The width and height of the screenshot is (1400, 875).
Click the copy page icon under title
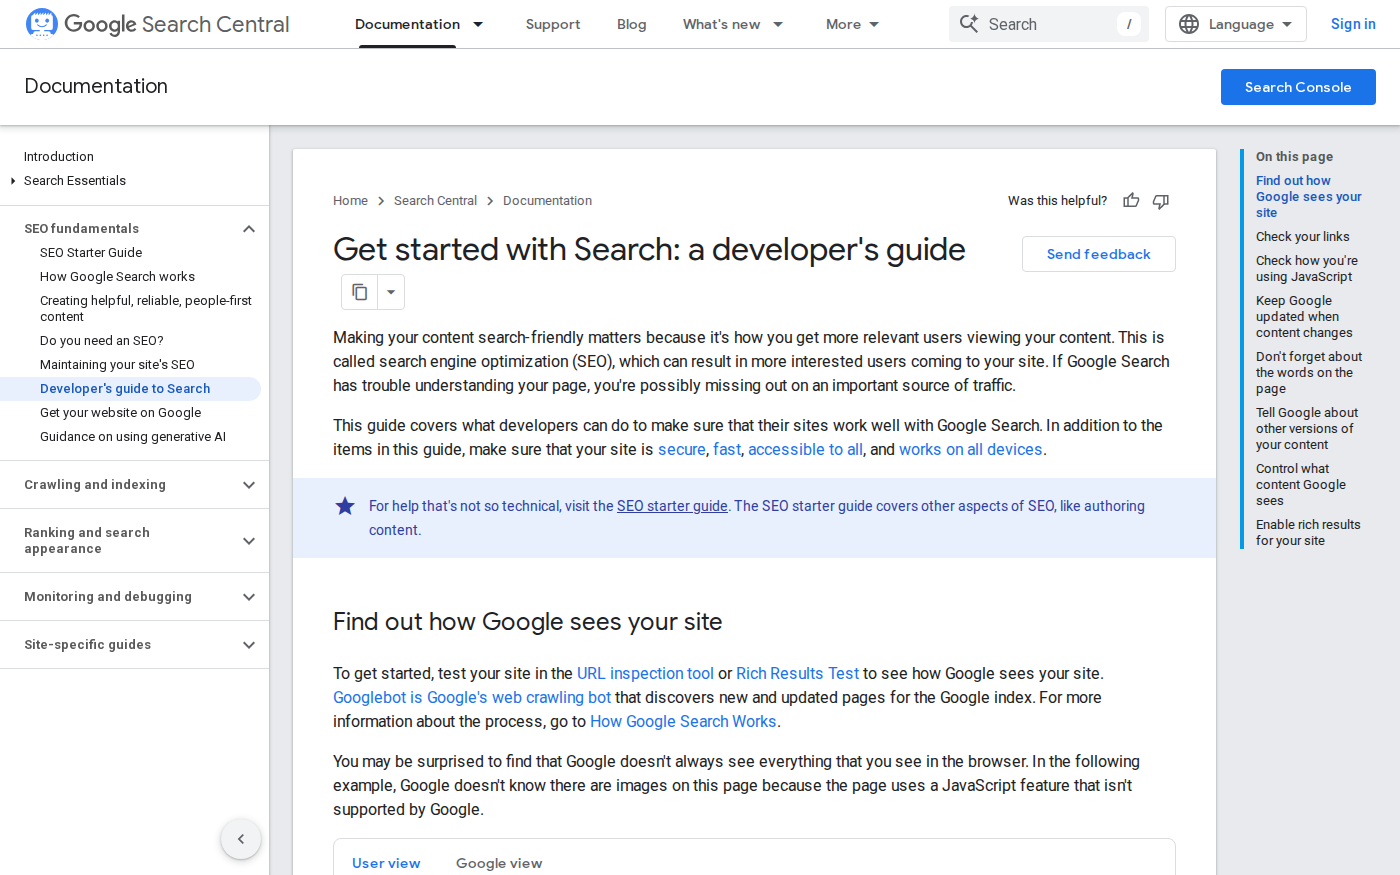[x=360, y=292]
